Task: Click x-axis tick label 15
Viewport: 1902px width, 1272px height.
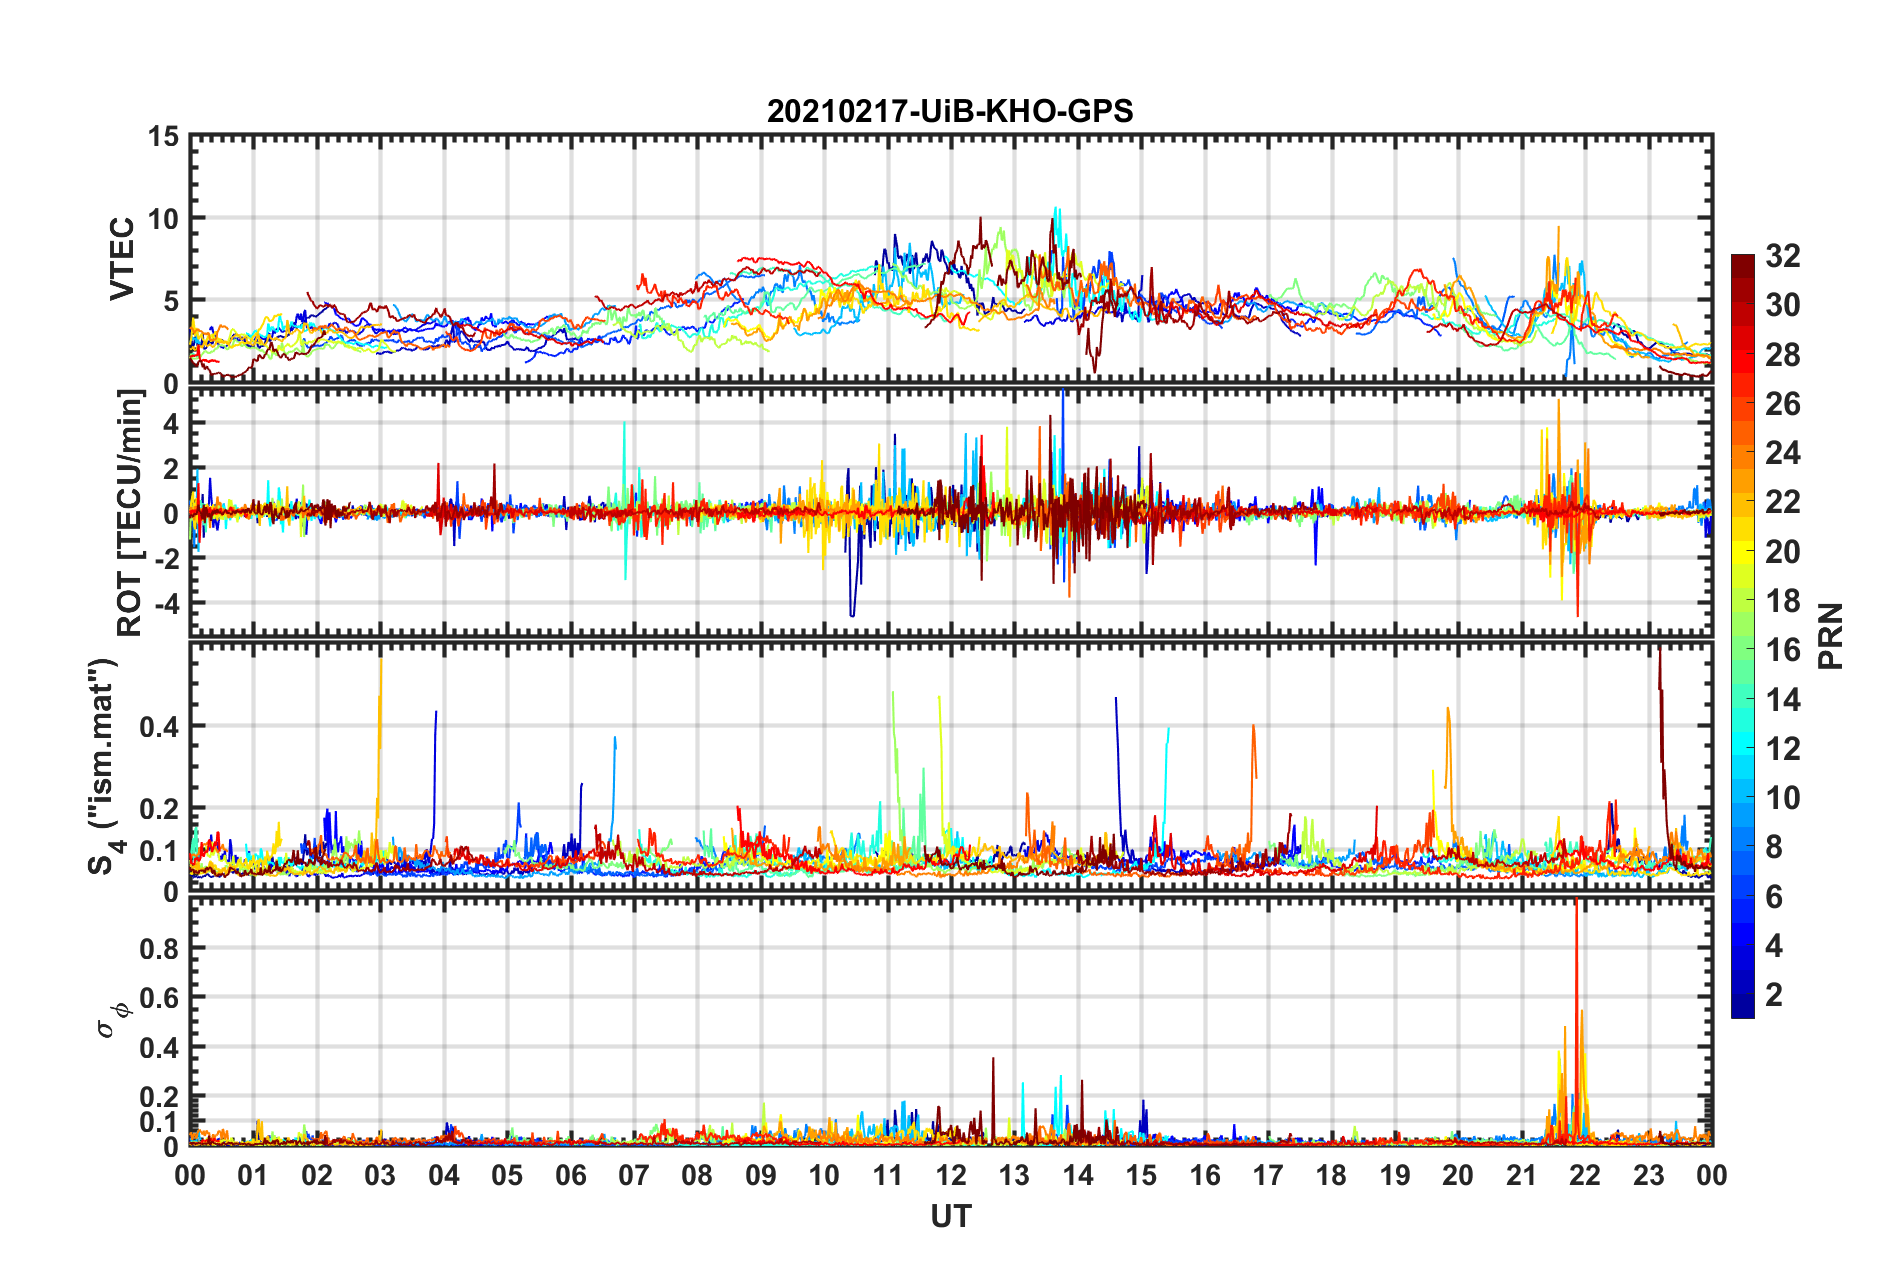Action: click(1141, 1175)
